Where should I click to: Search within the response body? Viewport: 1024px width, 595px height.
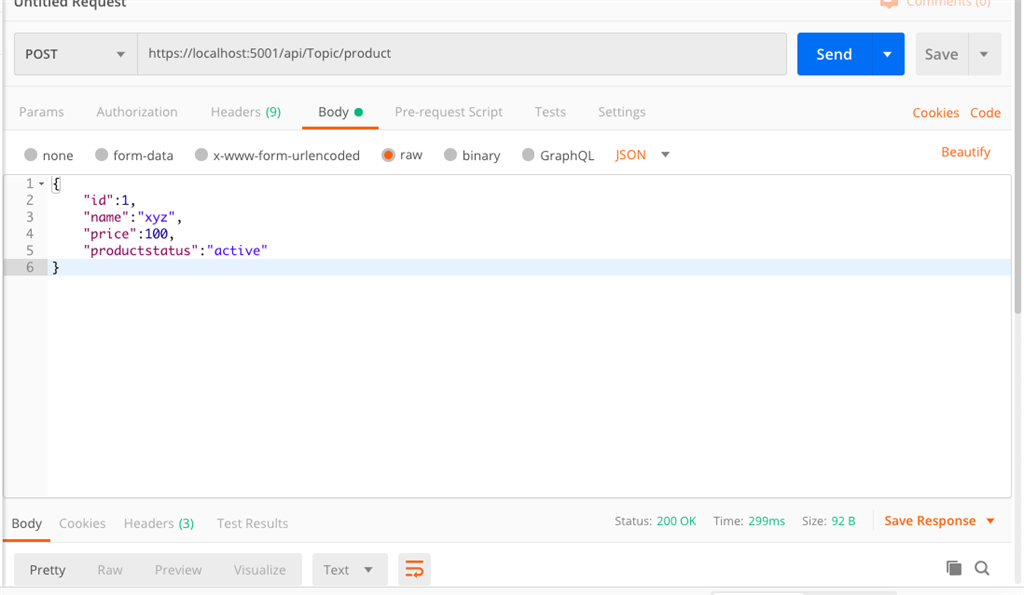982,567
